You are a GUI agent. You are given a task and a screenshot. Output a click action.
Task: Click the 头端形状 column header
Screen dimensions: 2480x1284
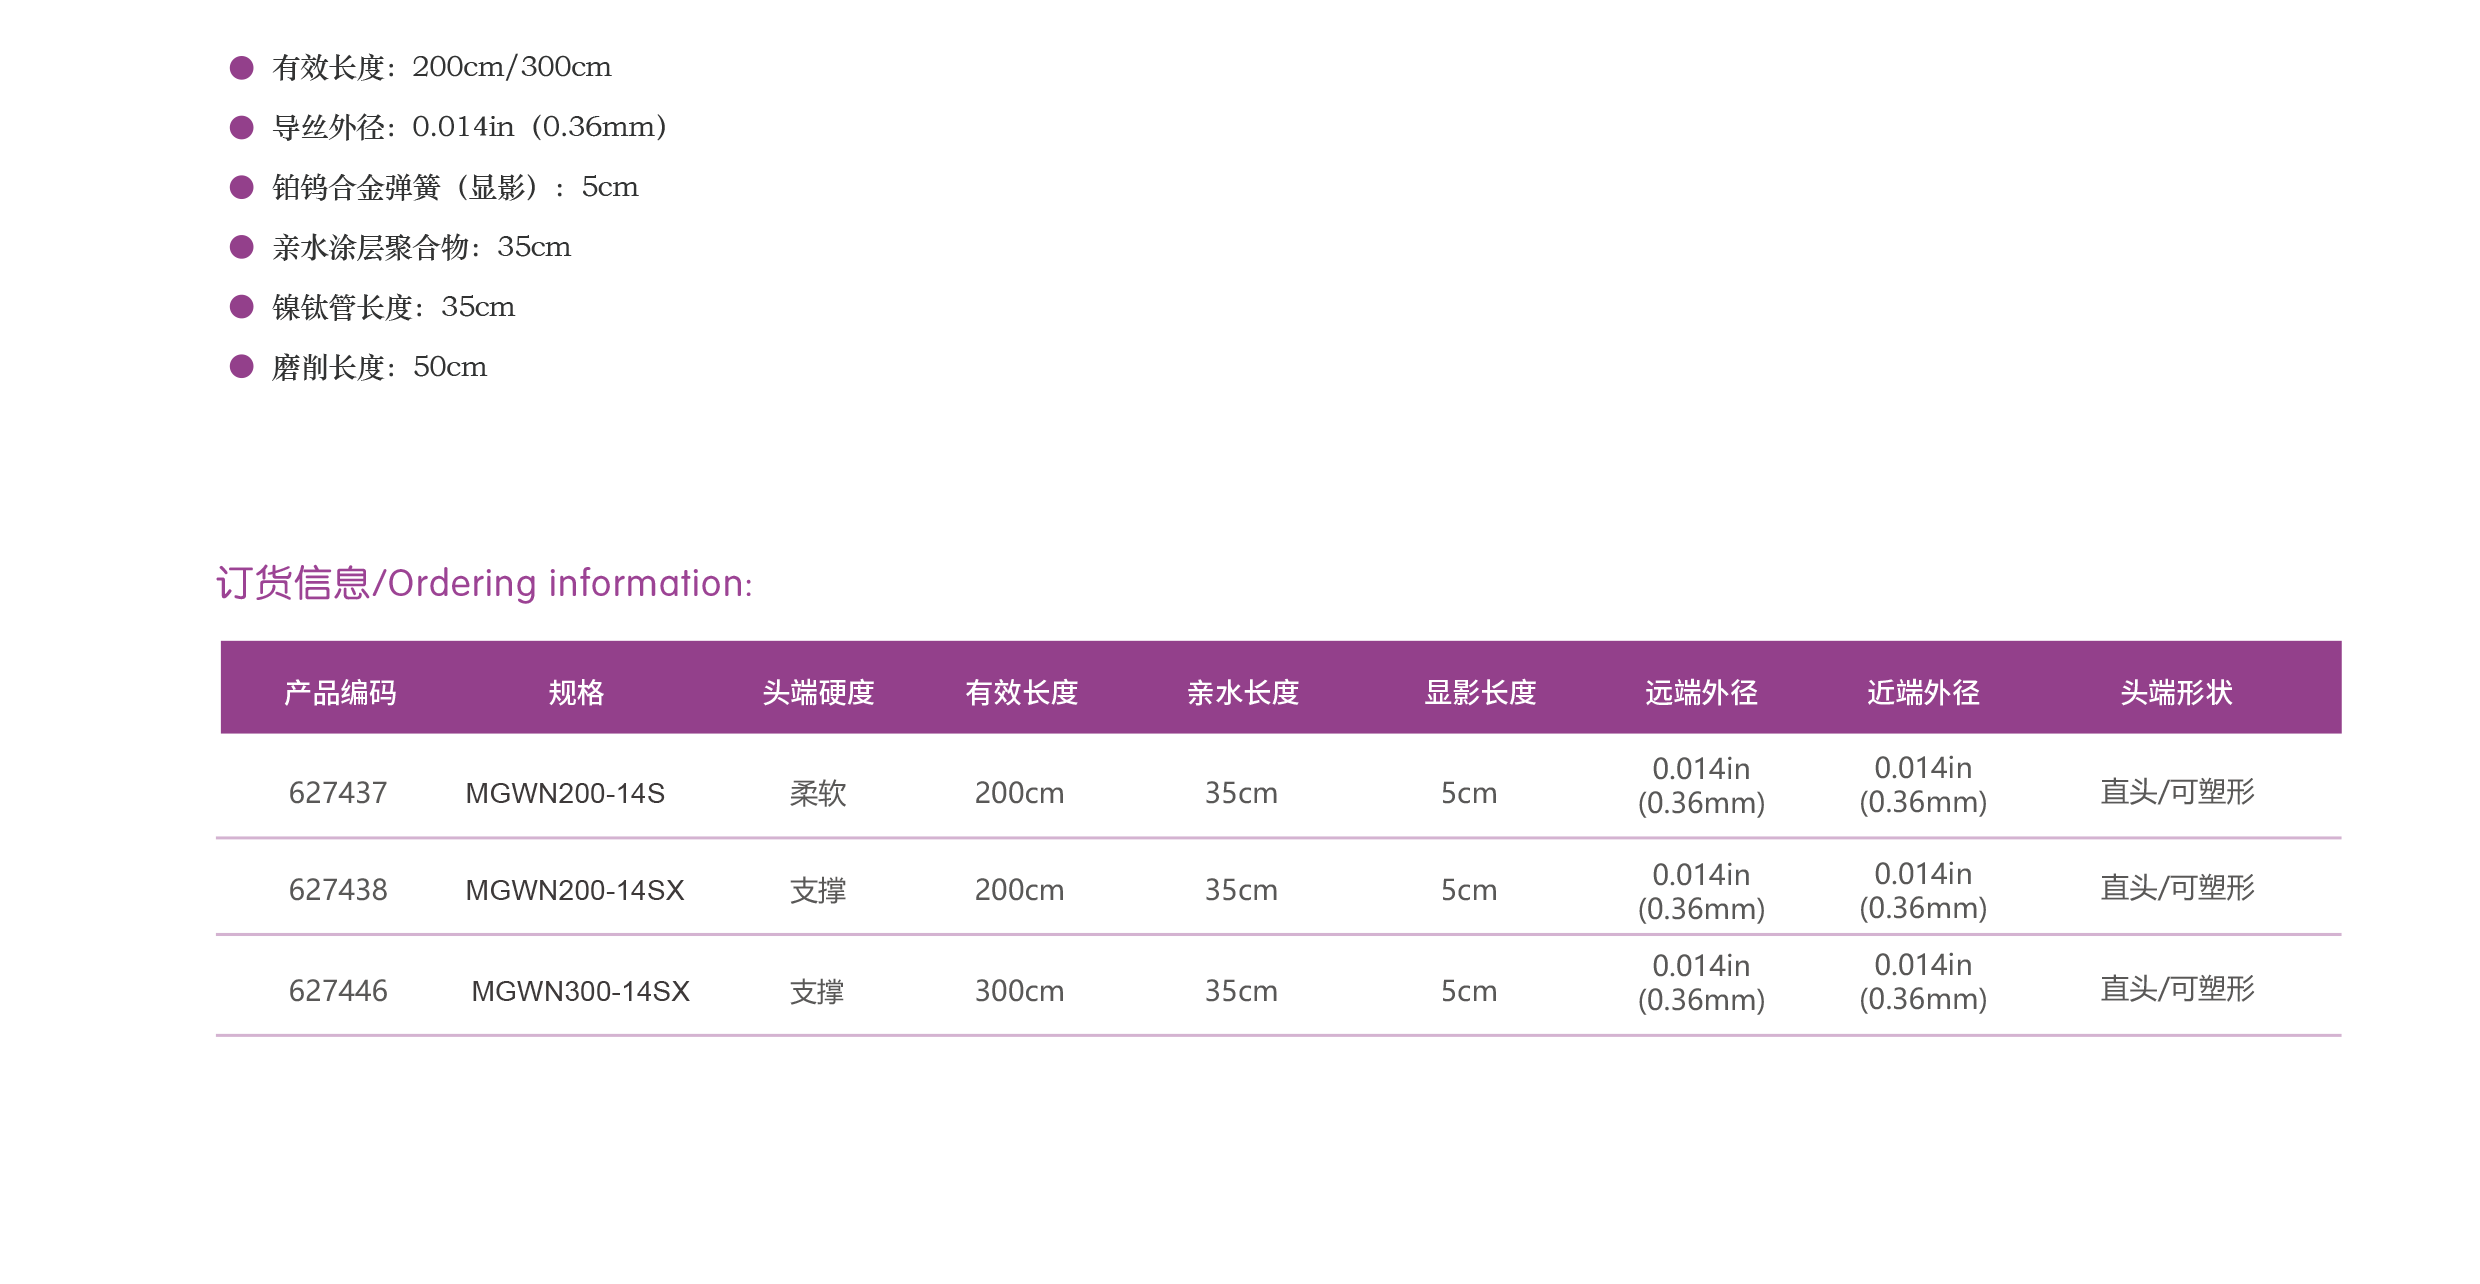tap(2176, 692)
